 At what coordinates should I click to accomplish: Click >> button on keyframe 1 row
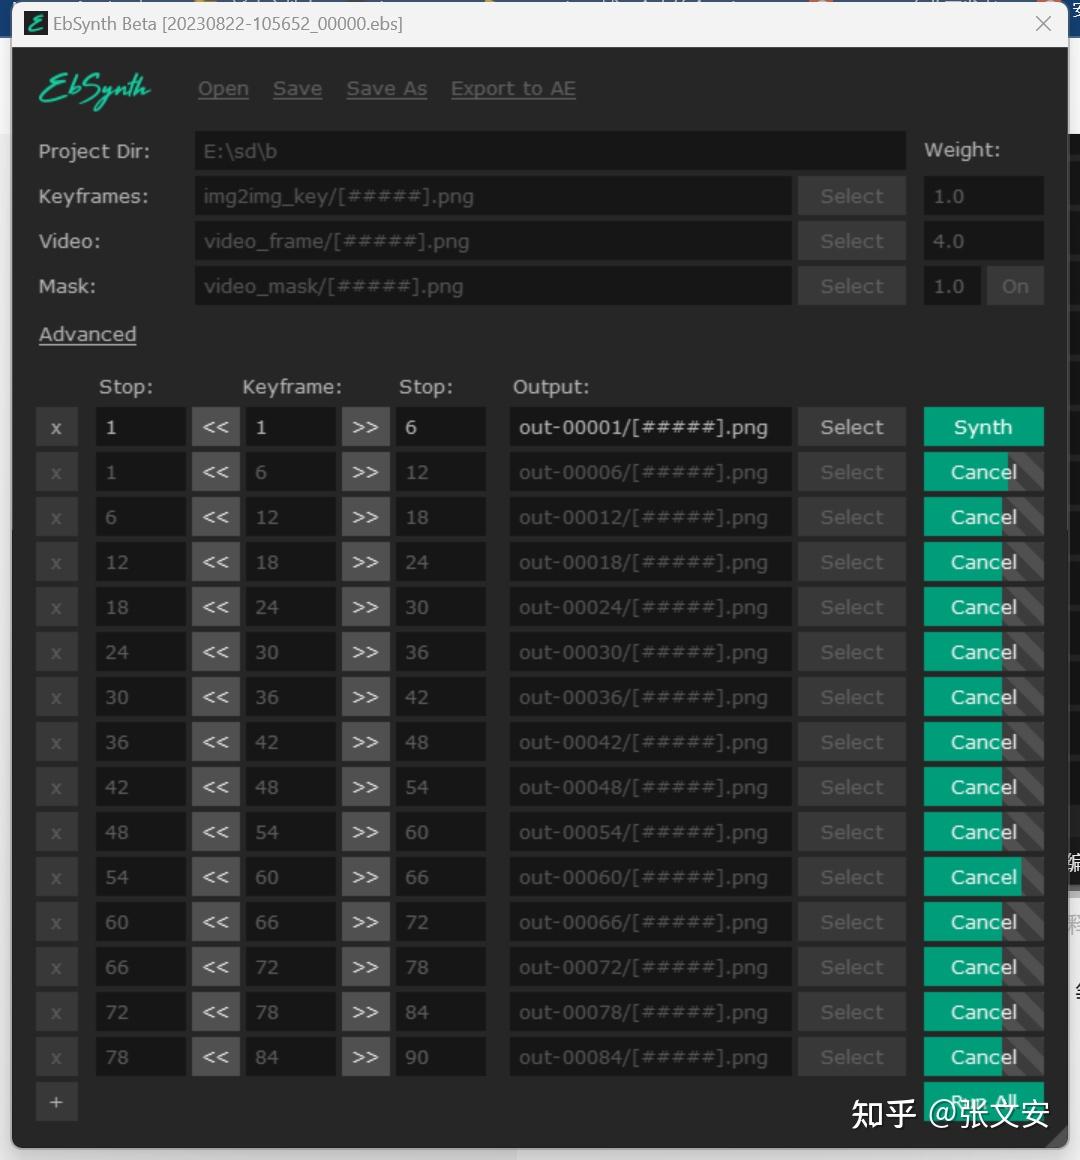[x=365, y=428]
